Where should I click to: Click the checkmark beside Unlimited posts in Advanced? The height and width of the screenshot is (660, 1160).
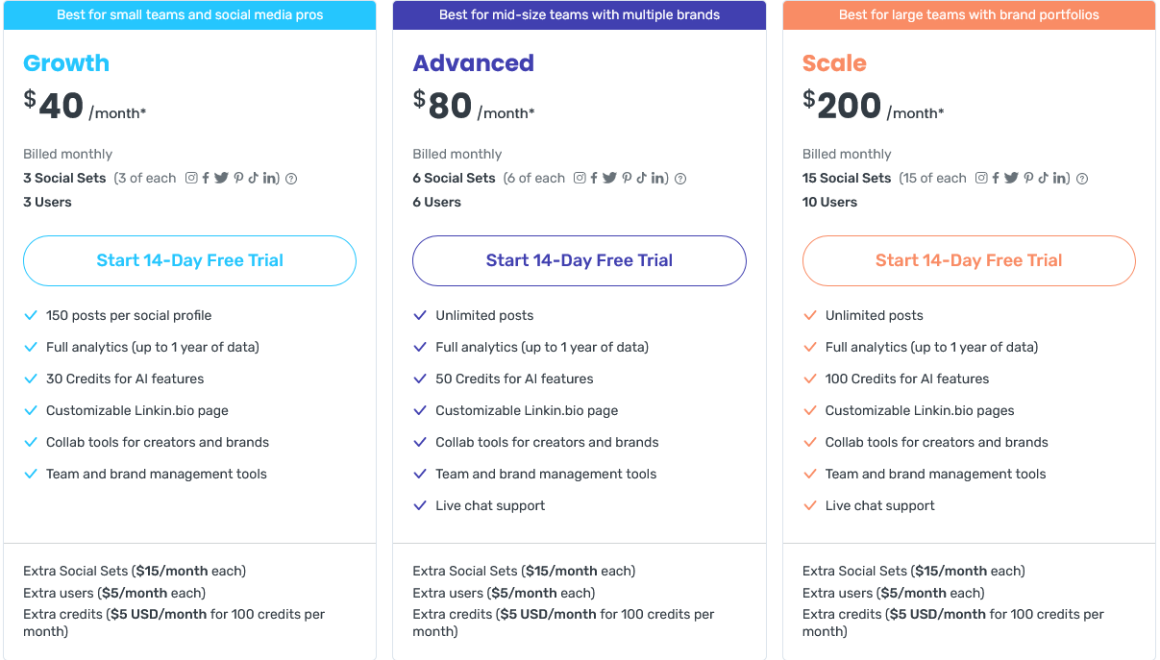[420, 315]
